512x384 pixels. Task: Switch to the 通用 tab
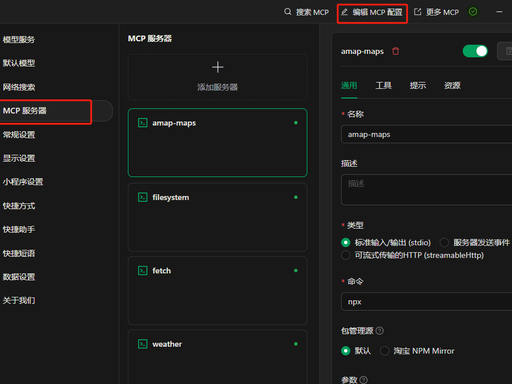[x=349, y=86]
